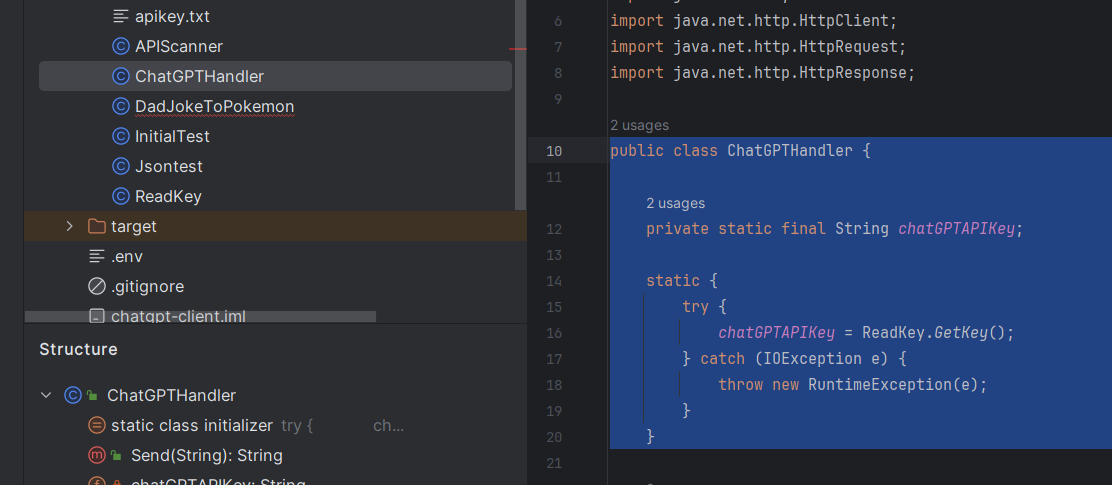
Task: Click the method icon beside Send(String)
Action: (x=96, y=455)
